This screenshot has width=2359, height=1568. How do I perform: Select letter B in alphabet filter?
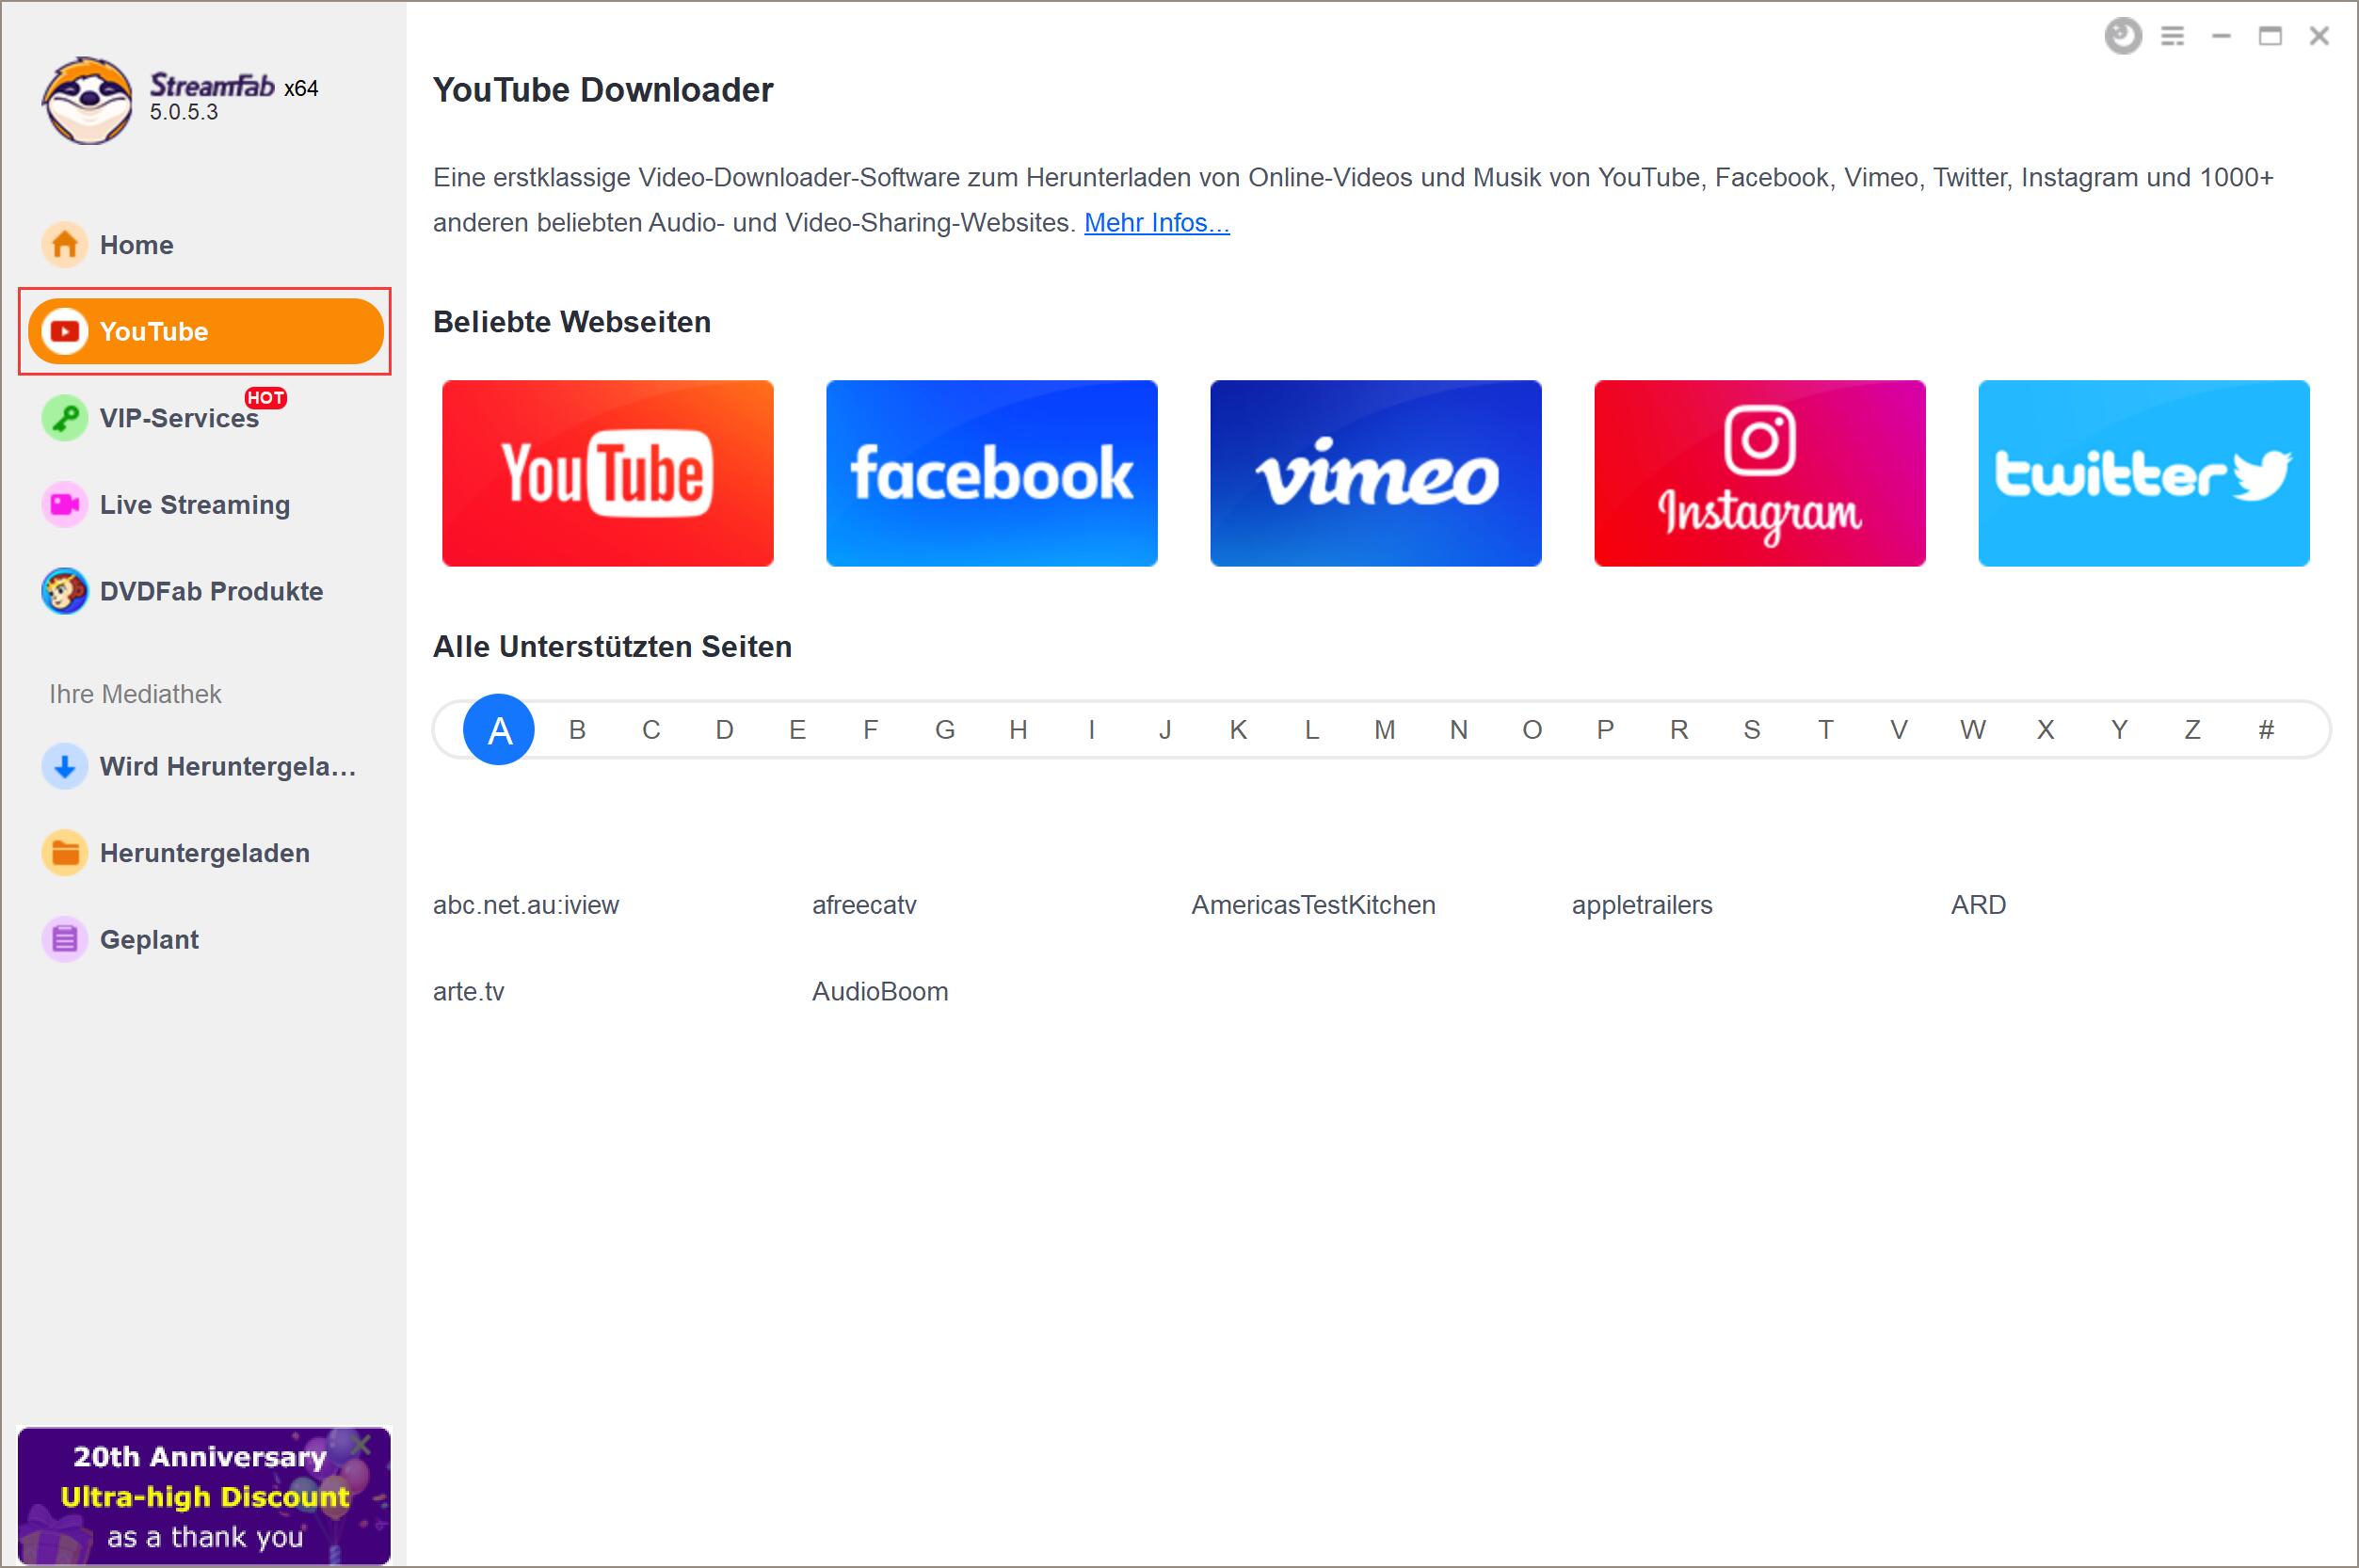click(x=574, y=729)
